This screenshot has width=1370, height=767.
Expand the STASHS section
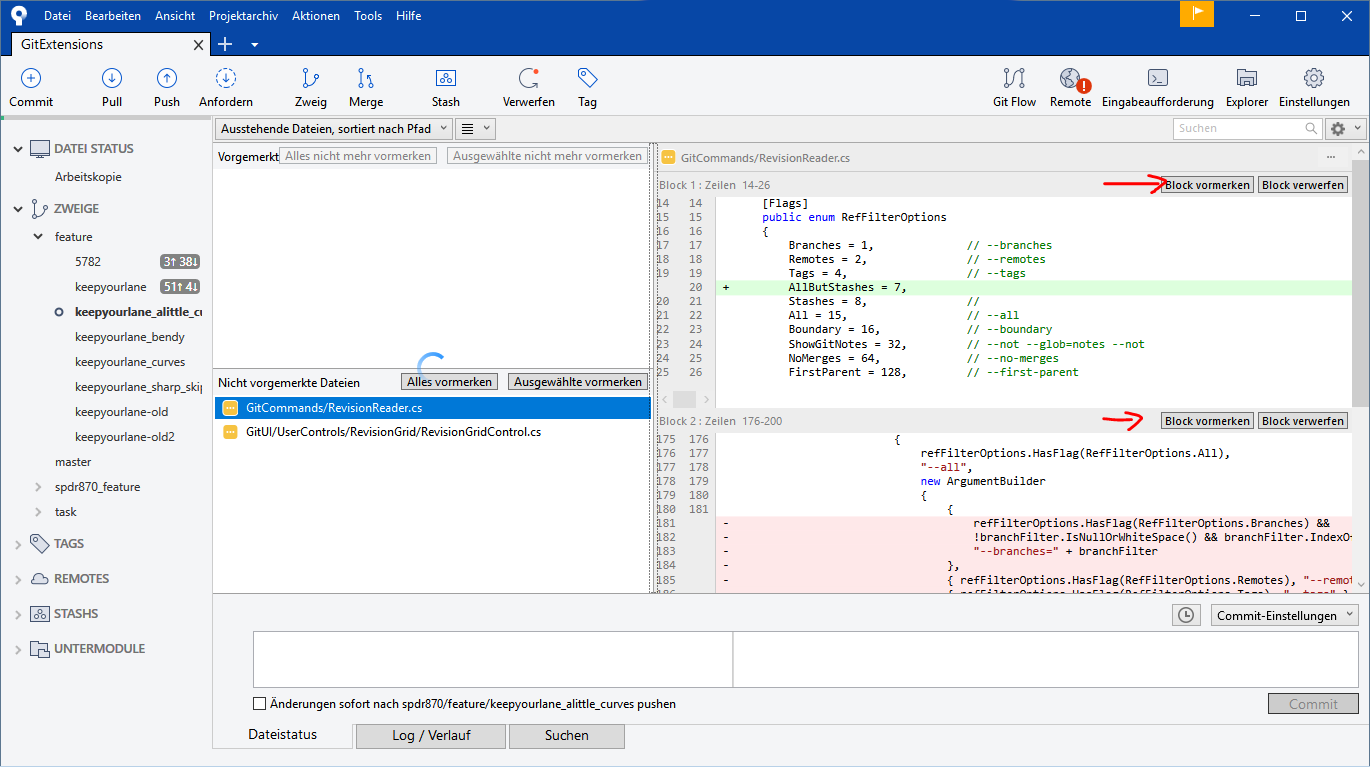click(x=17, y=614)
